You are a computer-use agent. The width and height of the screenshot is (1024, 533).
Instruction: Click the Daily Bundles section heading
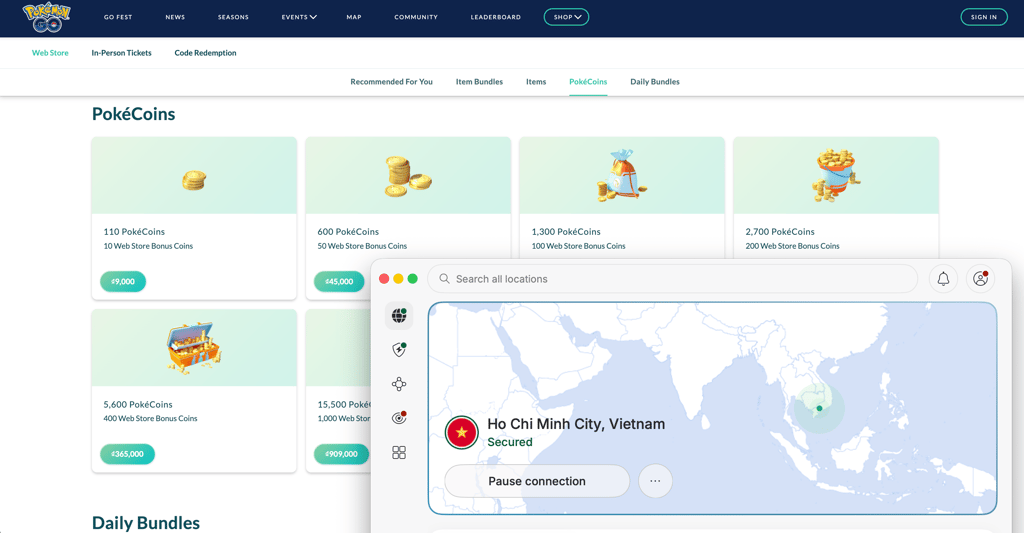[x=146, y=523]
